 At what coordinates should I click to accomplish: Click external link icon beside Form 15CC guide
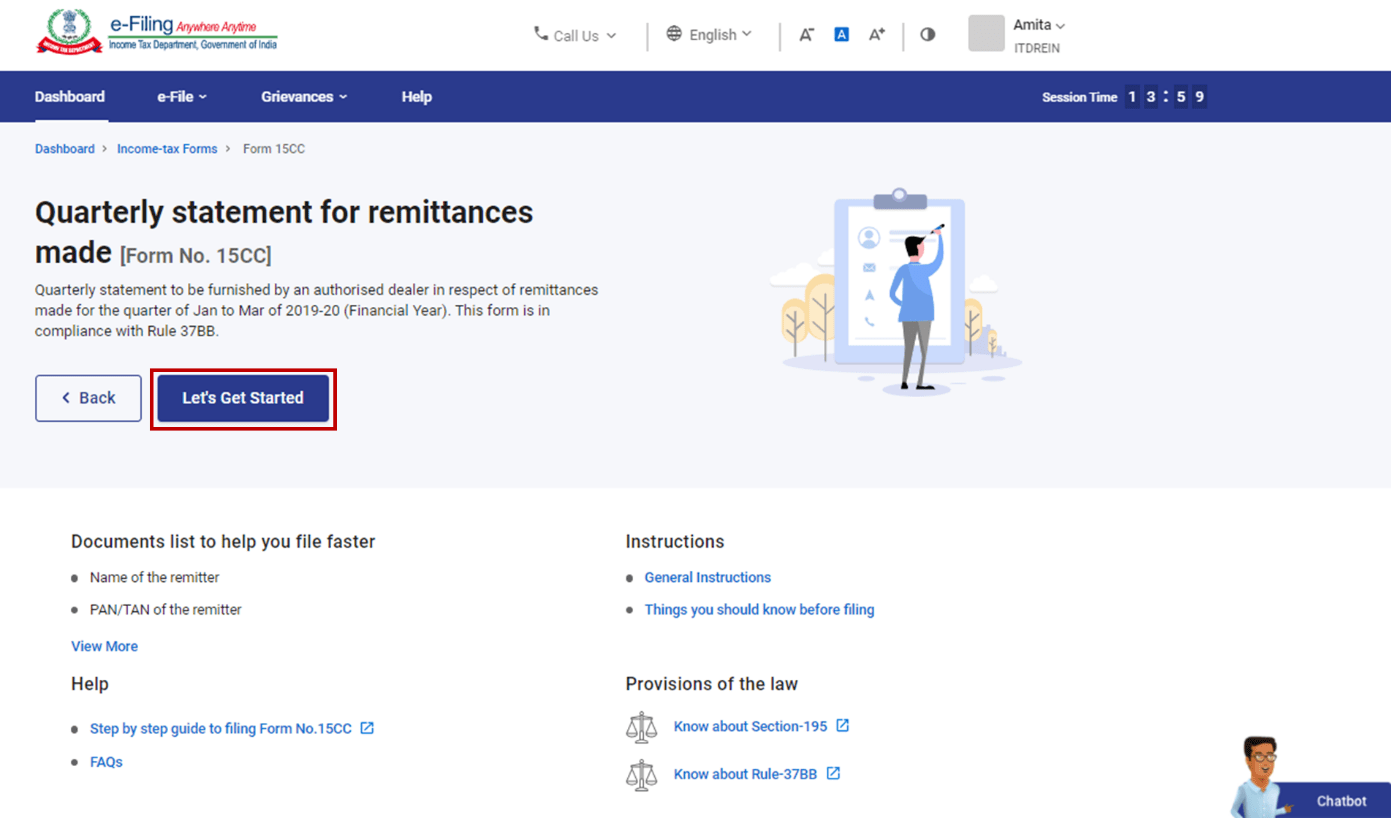point(367,728)
